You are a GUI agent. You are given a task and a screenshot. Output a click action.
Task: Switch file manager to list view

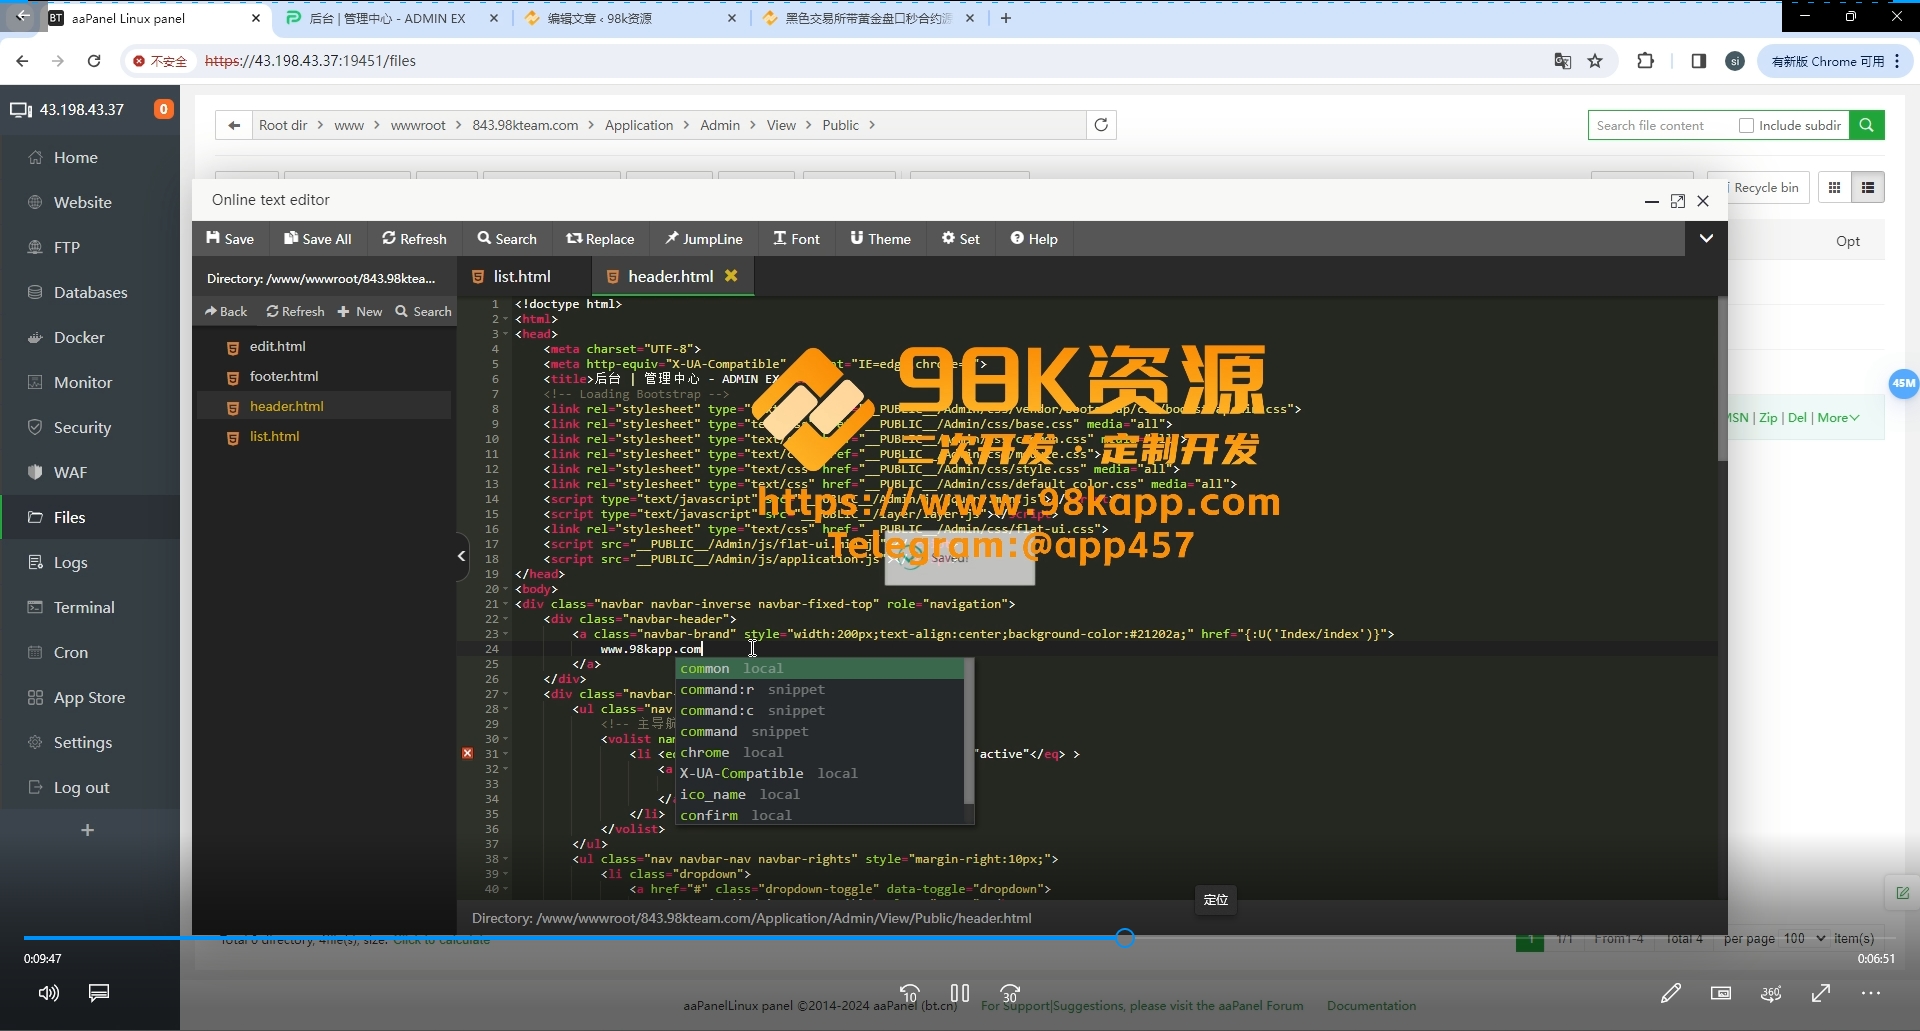point(1867,187)
